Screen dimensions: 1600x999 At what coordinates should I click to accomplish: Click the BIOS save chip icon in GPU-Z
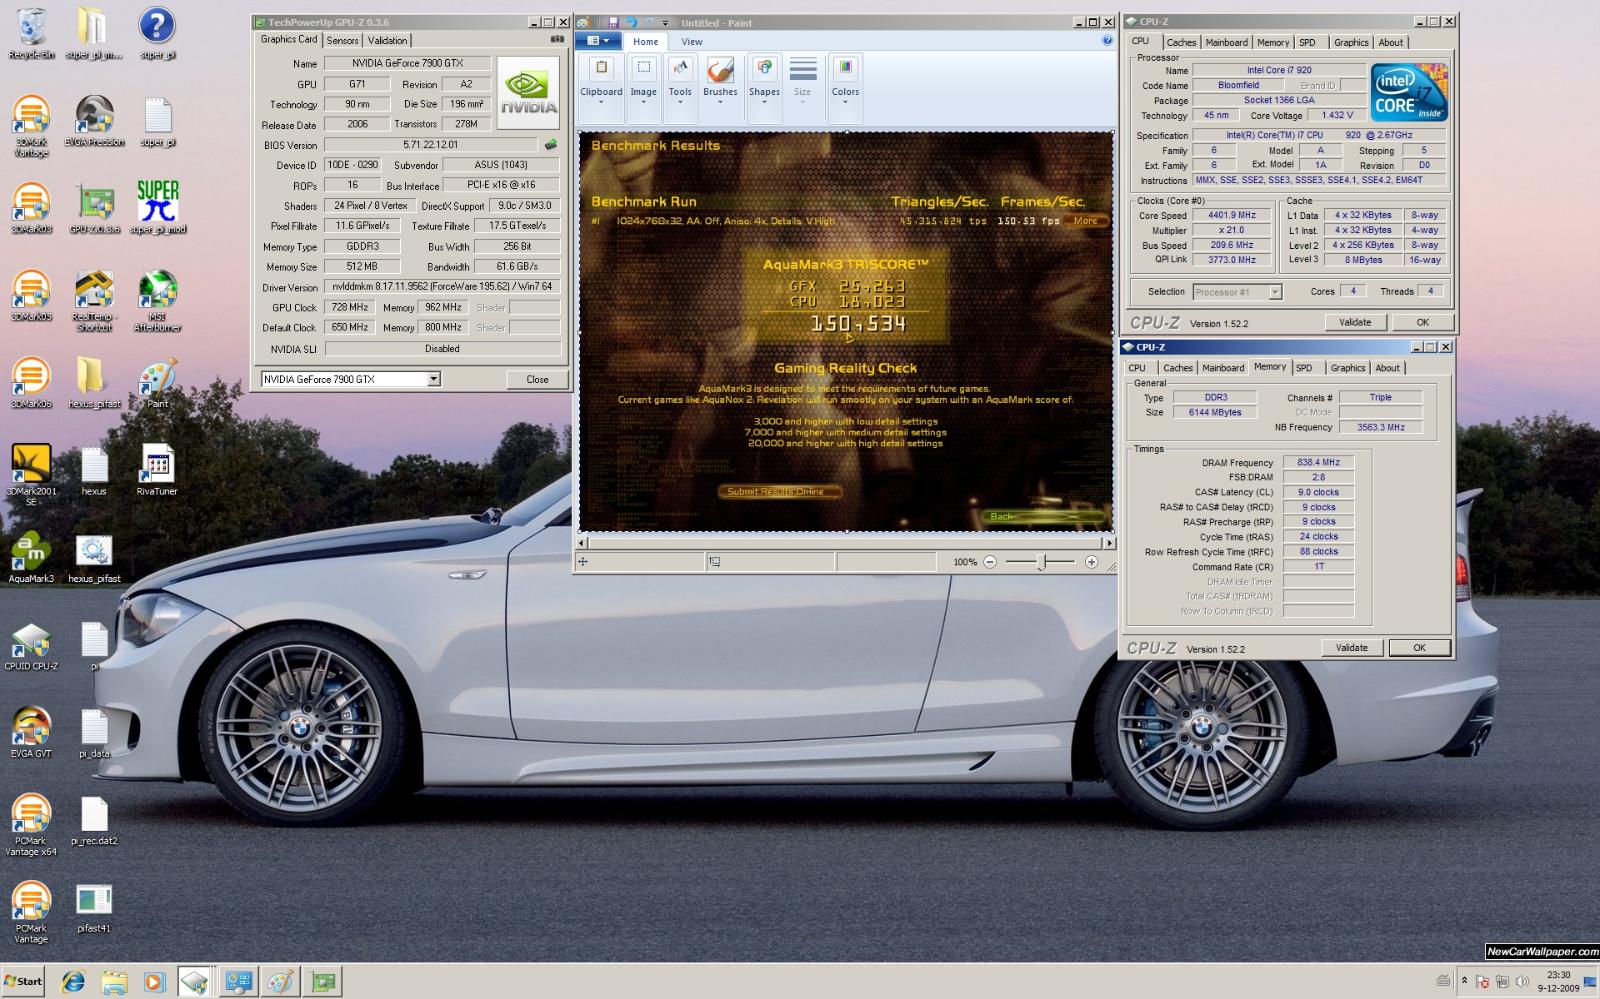click(x=550, y=145)
